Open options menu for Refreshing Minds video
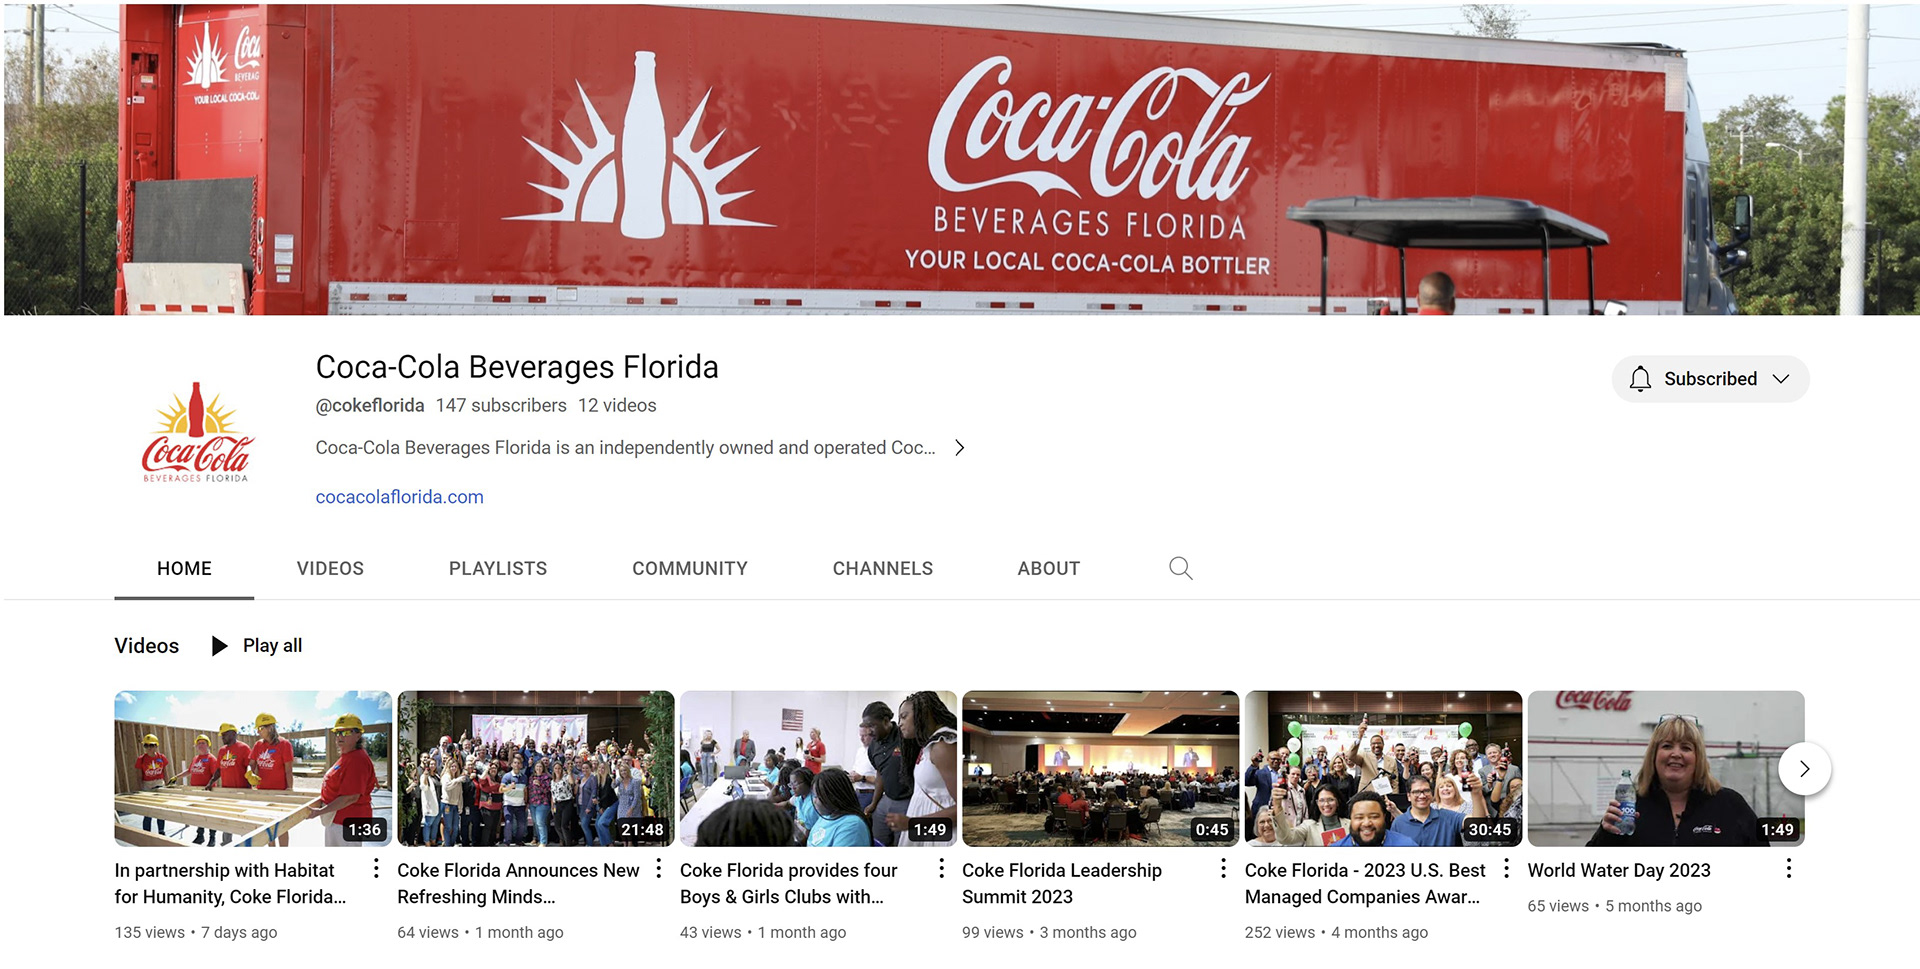The image size is (1920, 969). coord(659,869)
